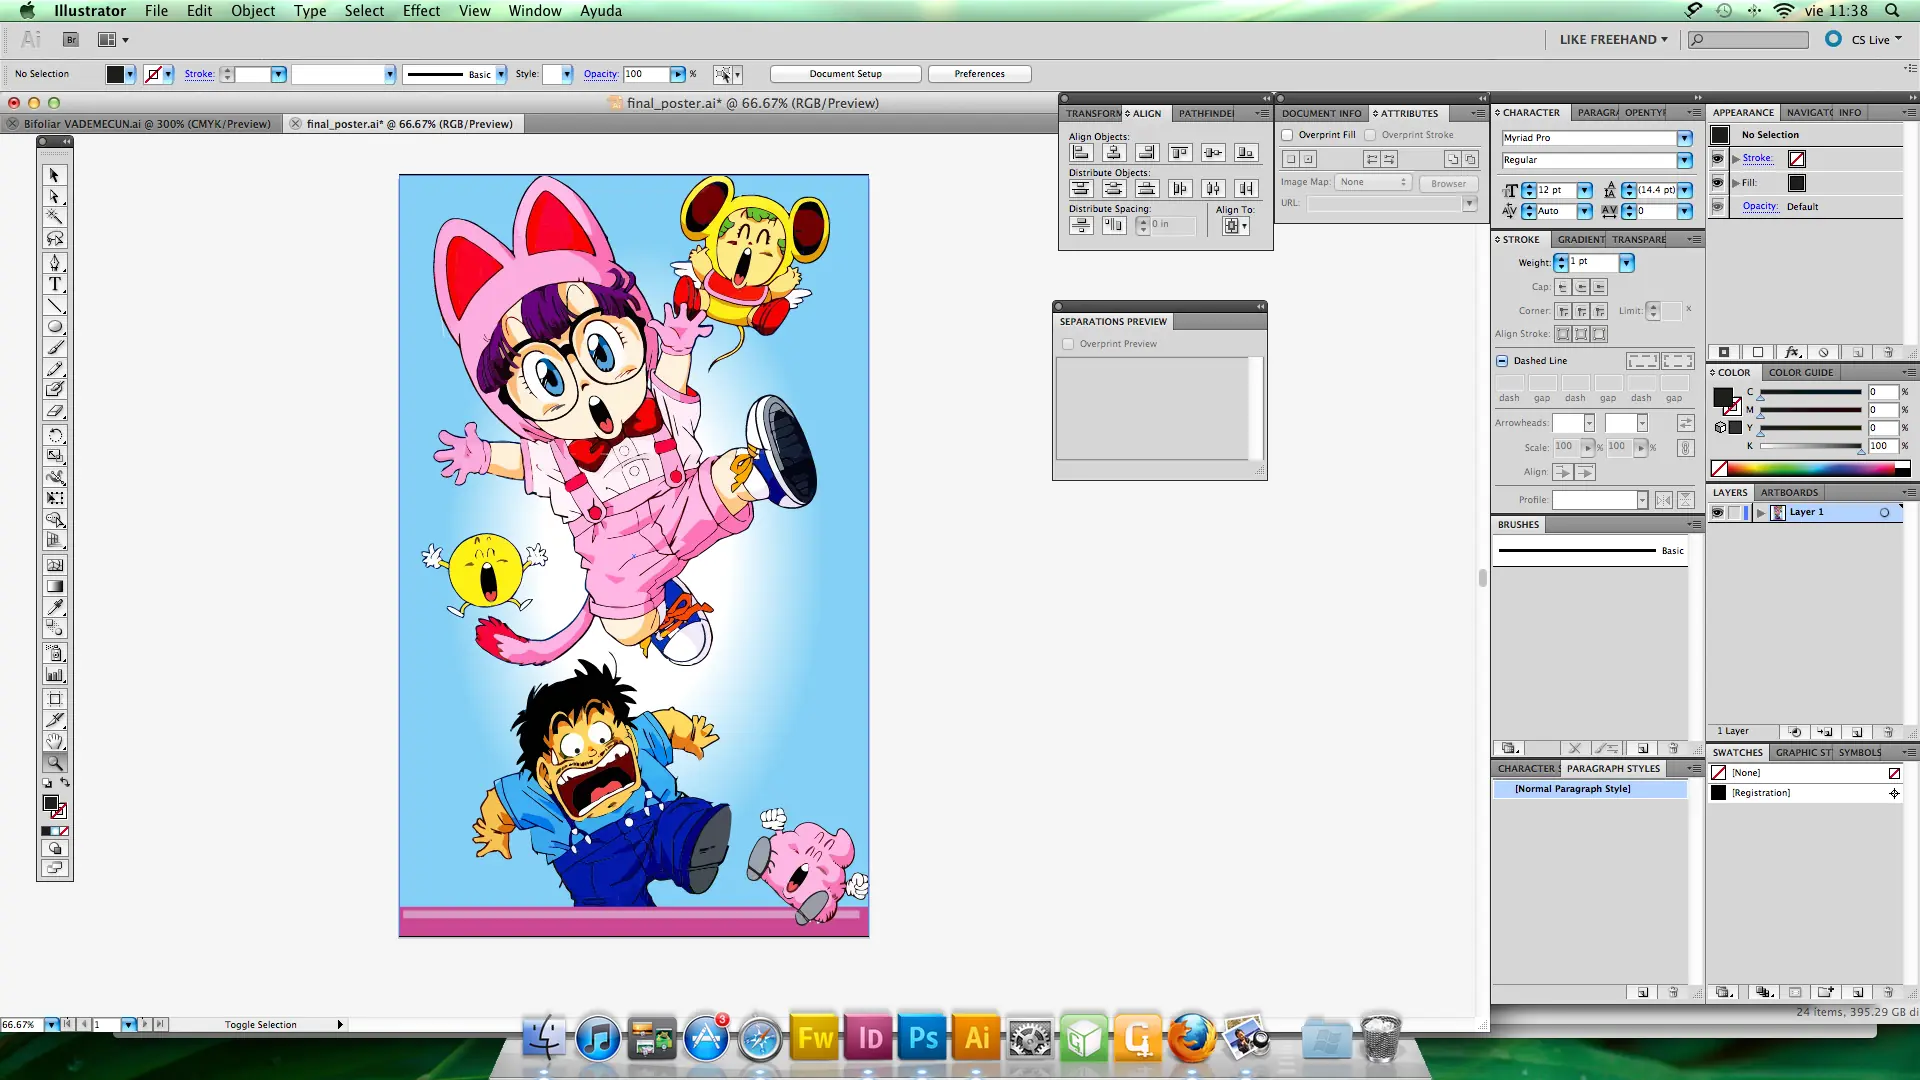Toggle the Dashed Line checkbox

pyautogui.click(x=1502, y=361)
